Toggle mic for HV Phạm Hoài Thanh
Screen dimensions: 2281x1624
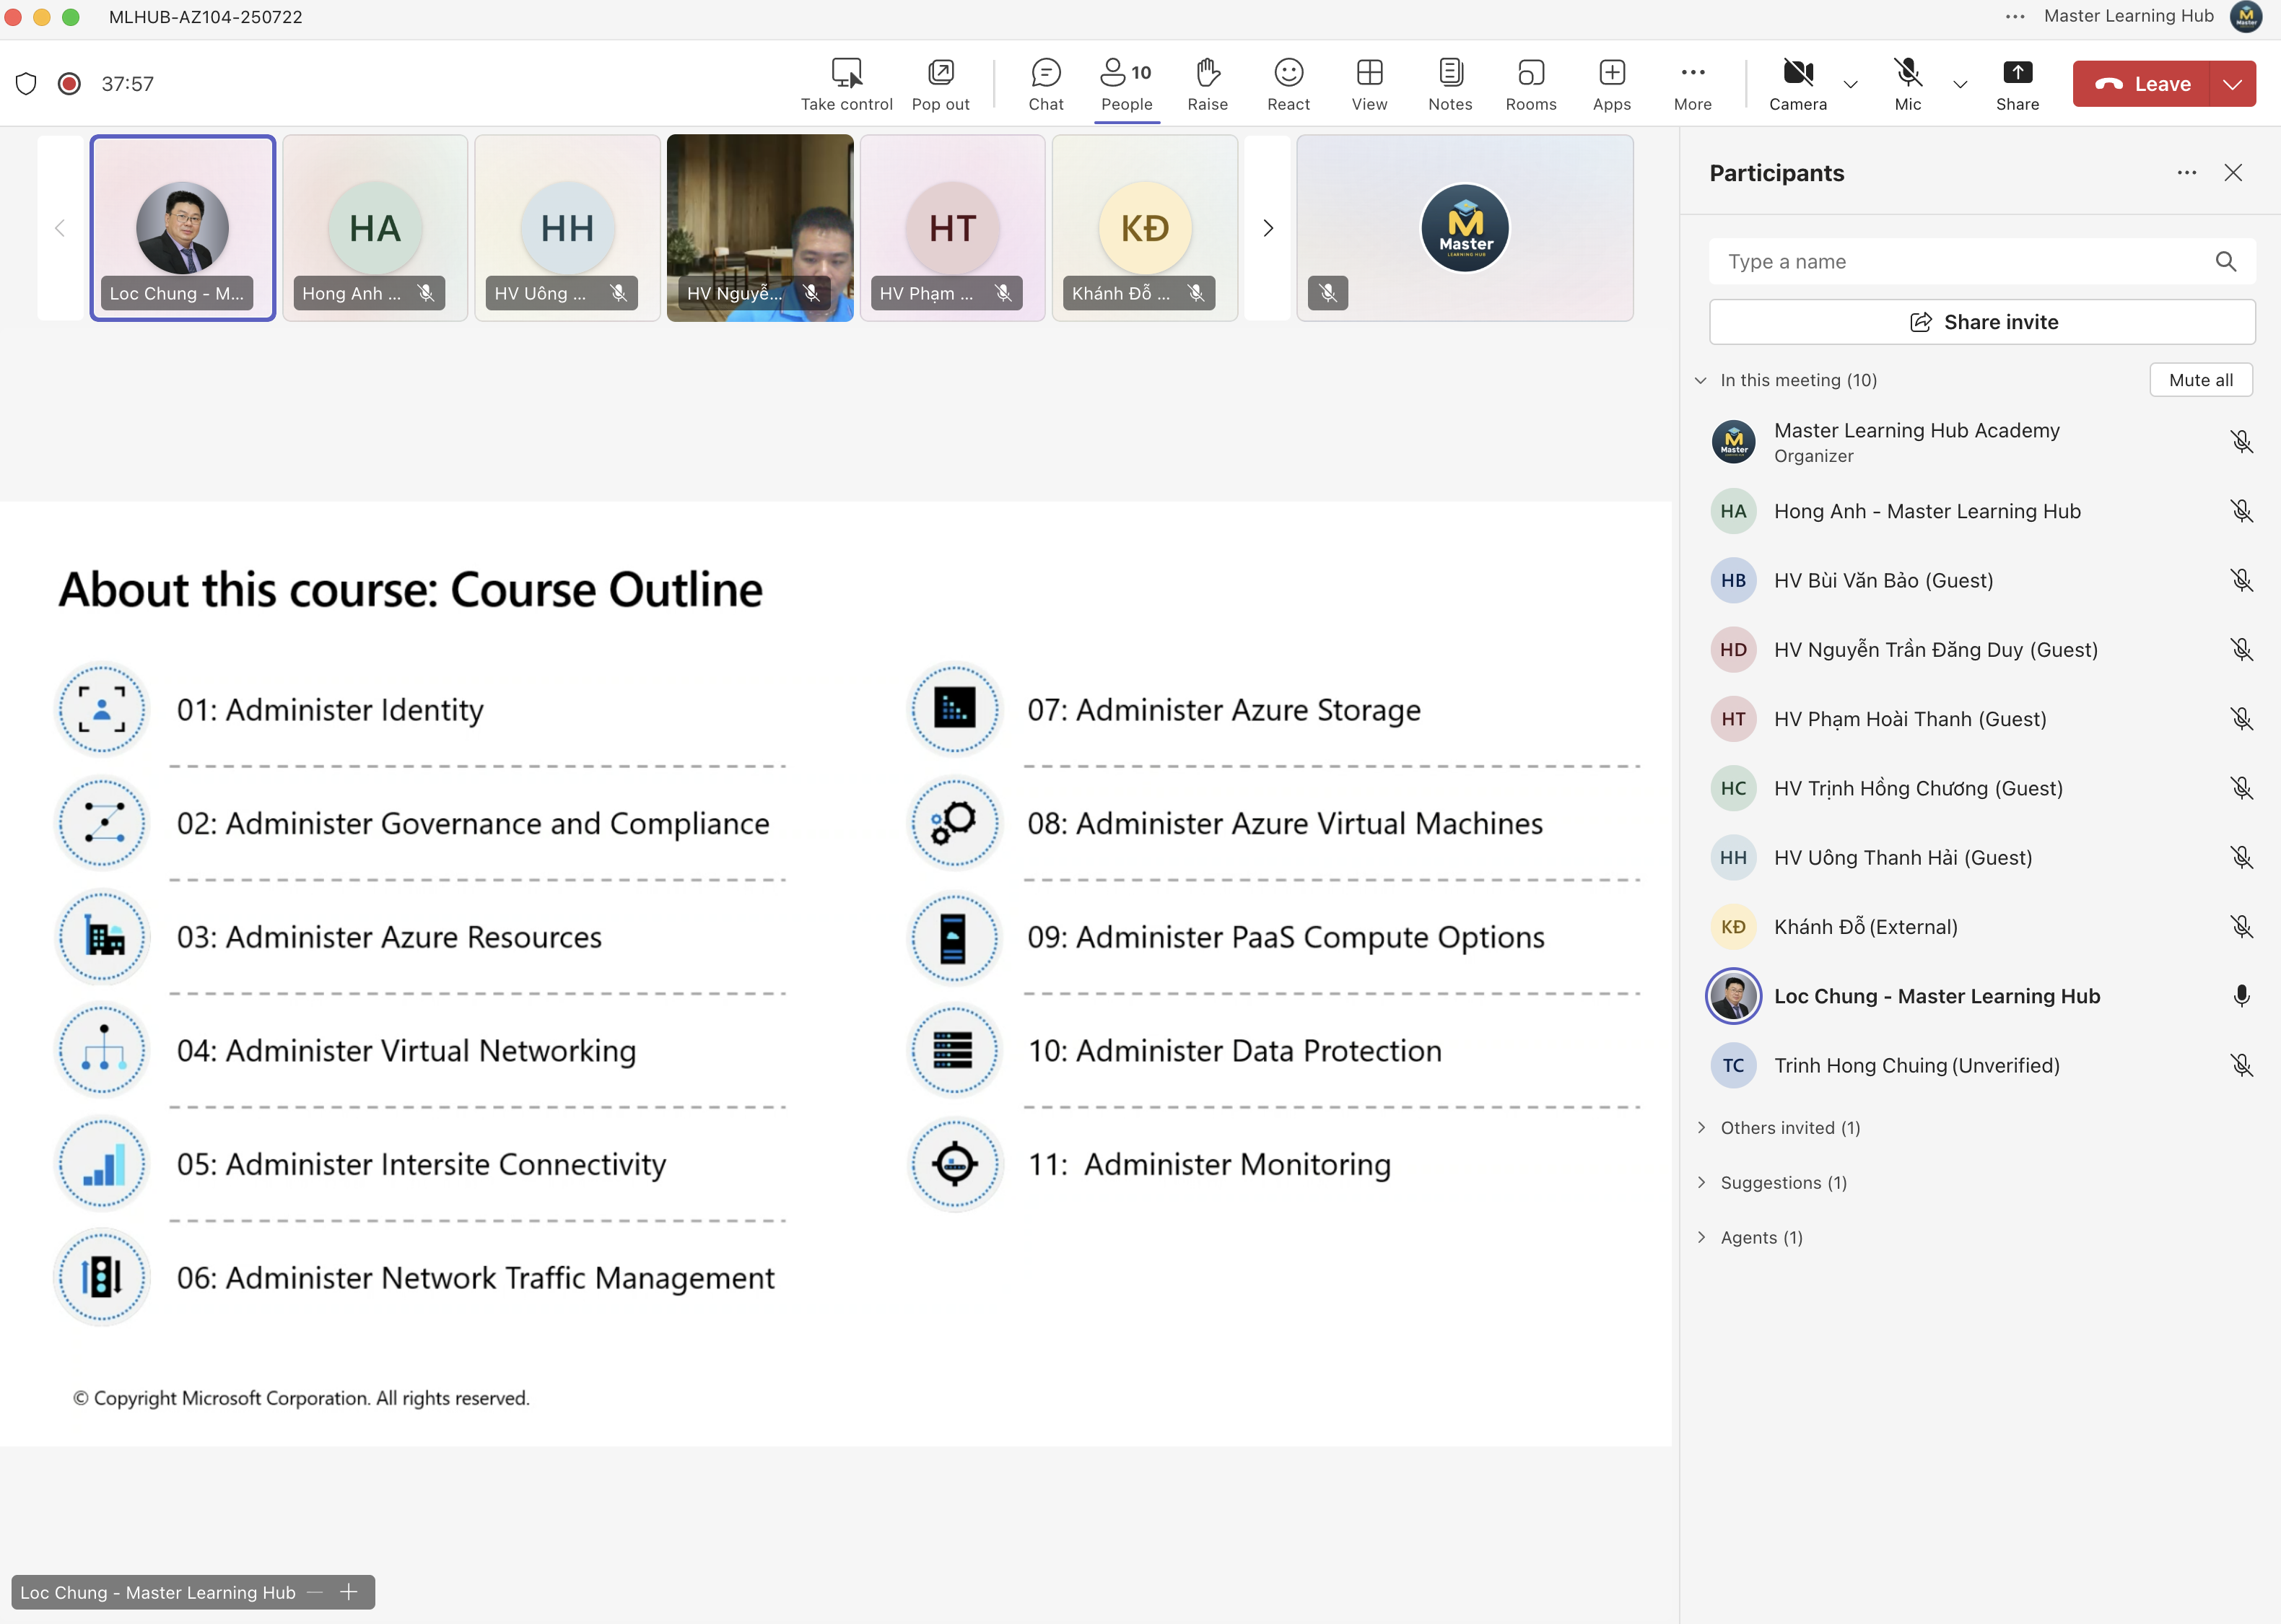coord(2241,719)
